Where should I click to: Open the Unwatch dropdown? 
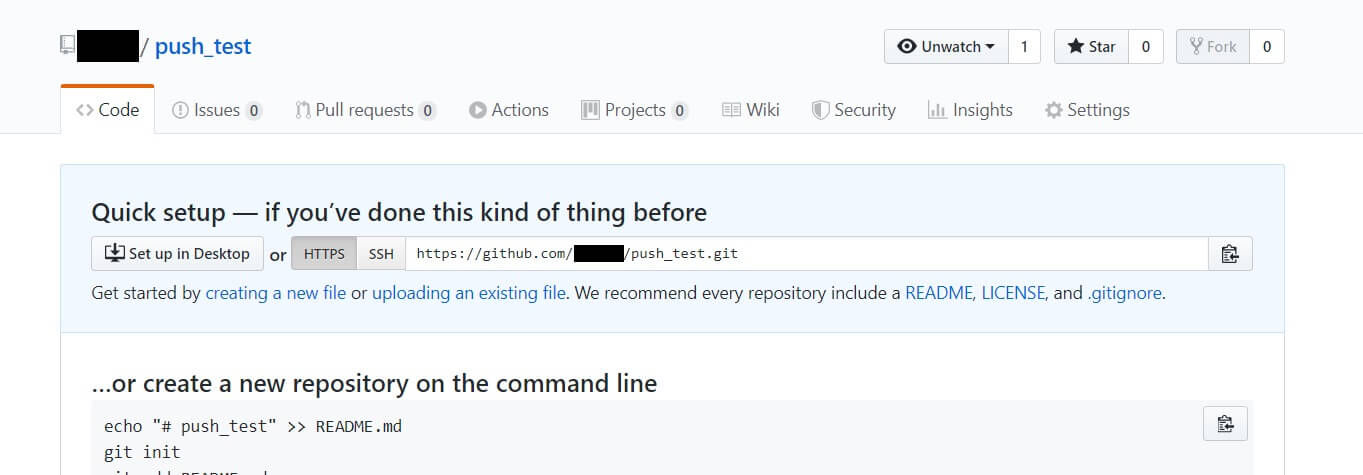(x=946, y=47)
